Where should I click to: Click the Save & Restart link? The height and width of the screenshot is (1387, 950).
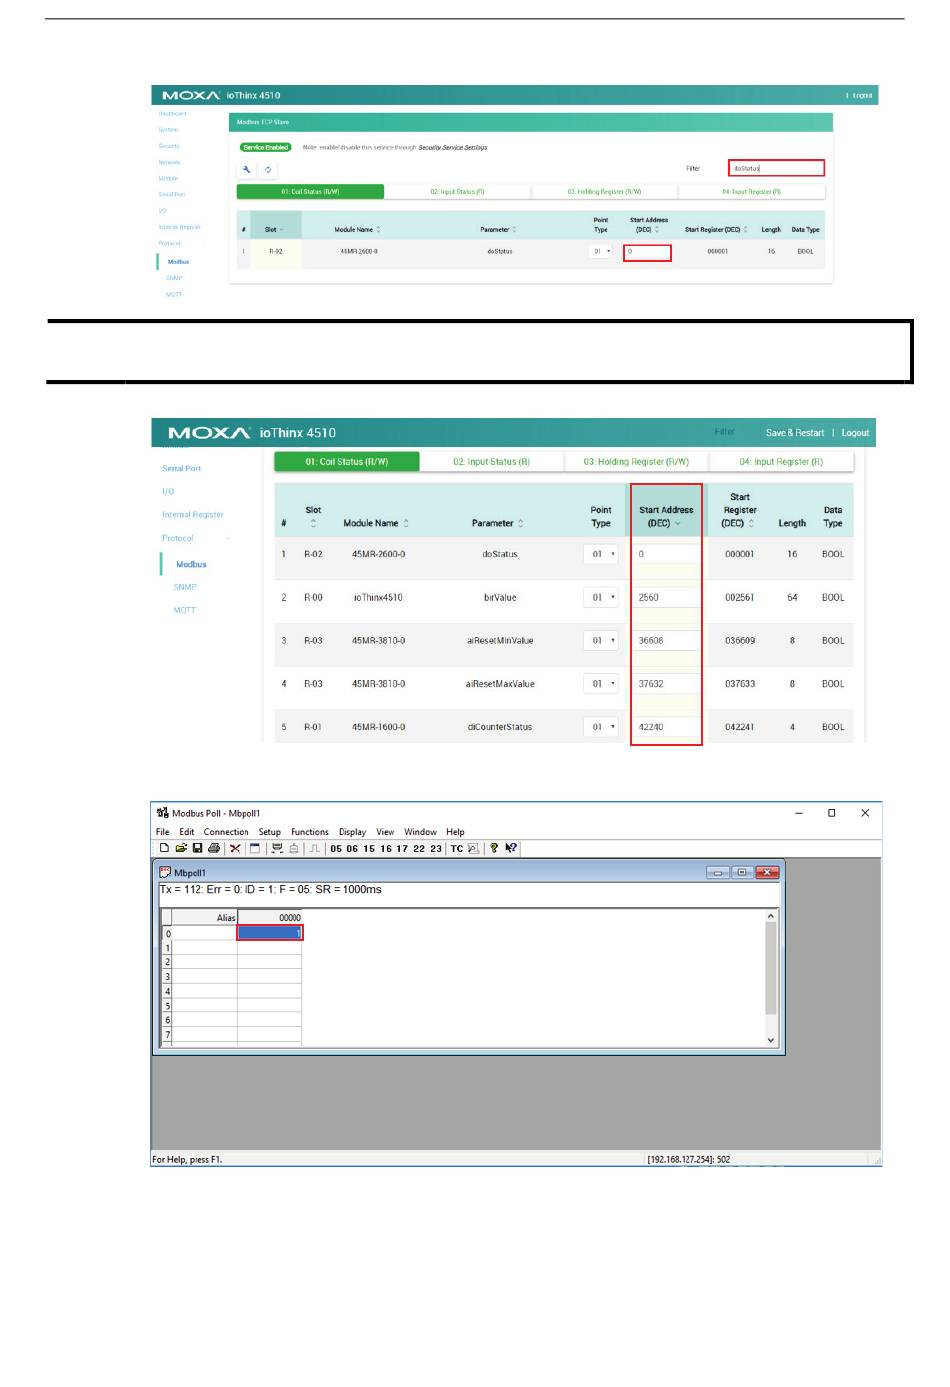(x=795, y=433)
